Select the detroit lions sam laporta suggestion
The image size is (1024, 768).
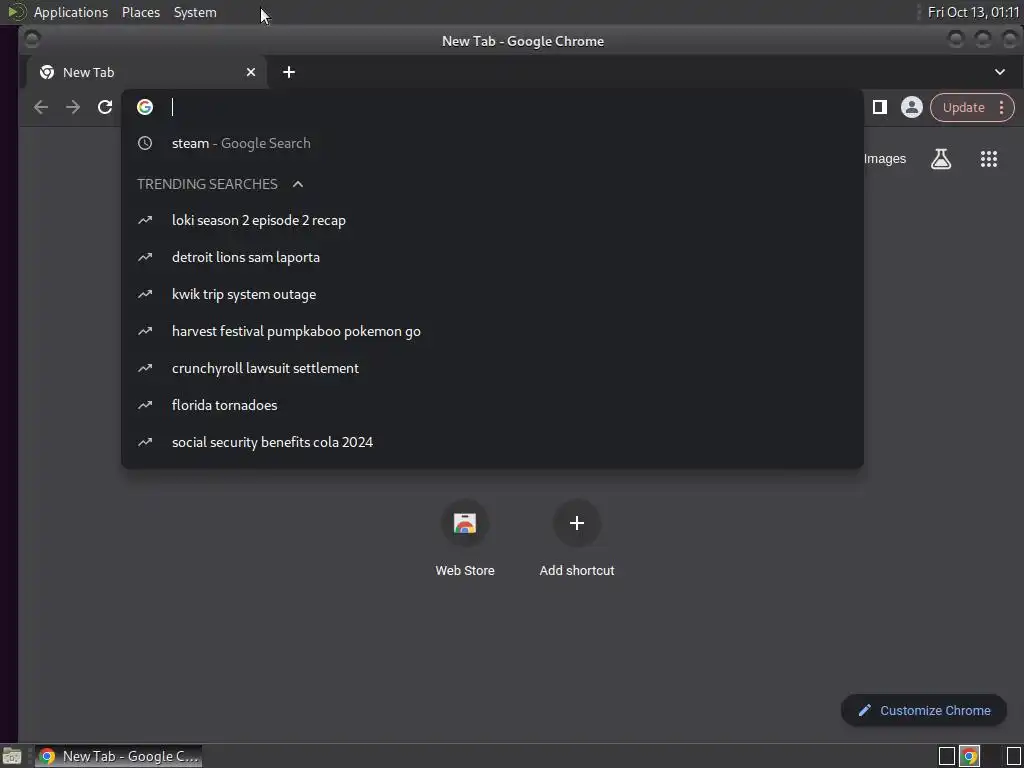click(492, 257)
